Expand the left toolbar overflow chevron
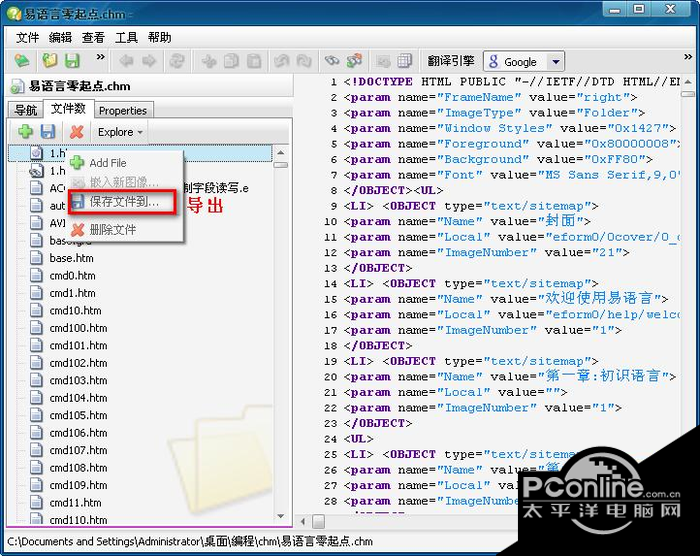This screenshot has height=556, width=700. click(x=100, y=57)
